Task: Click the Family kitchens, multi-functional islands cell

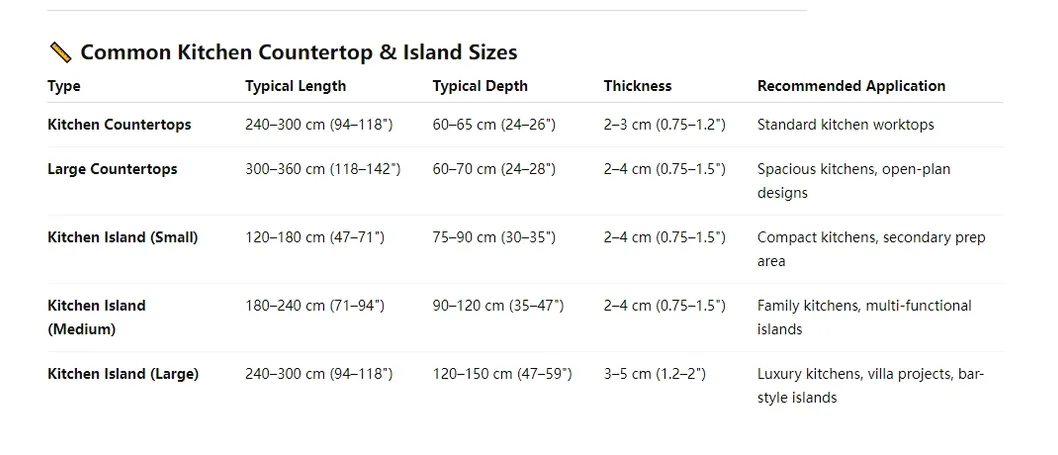Action: (x=864, y=317)
